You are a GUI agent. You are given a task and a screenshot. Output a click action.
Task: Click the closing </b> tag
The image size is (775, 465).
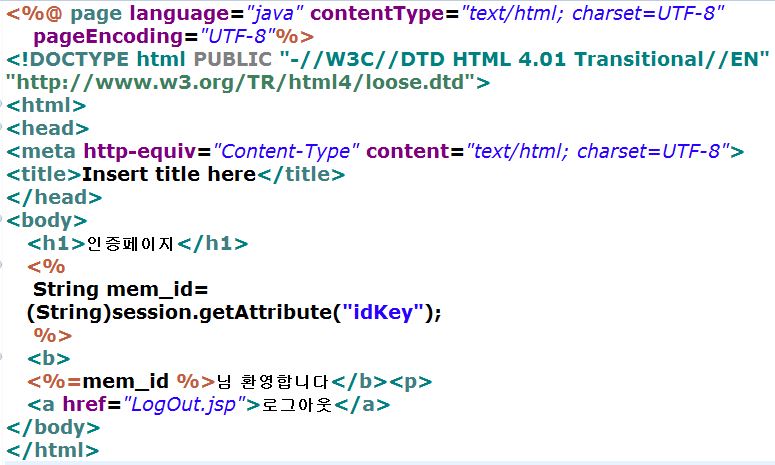(360, 381)
